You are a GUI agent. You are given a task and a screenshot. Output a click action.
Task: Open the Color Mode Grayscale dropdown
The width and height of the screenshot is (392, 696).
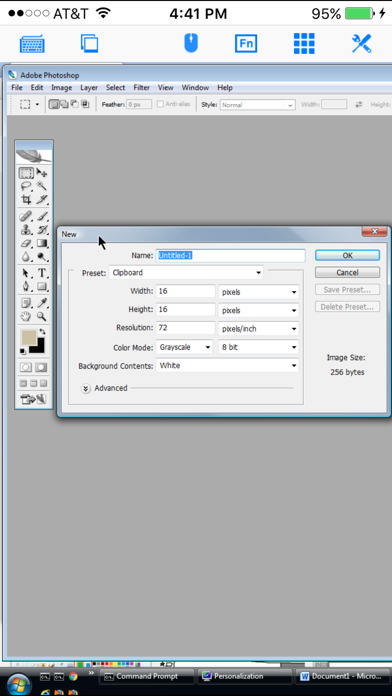(x=184, y=347)
